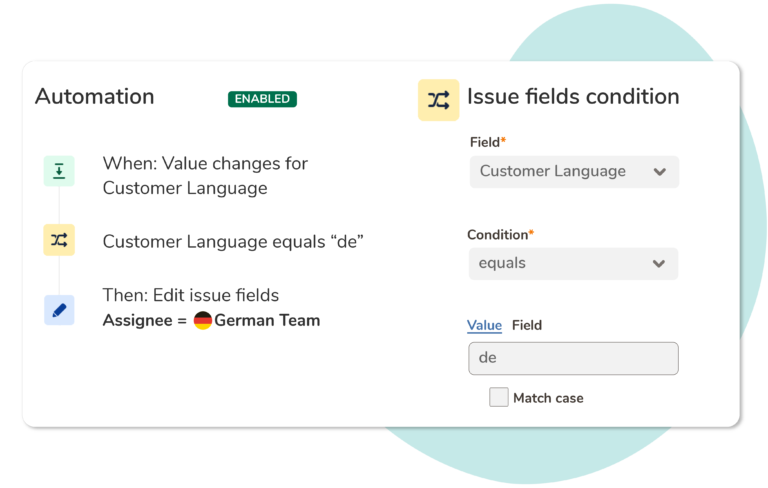The image size is (768, 488).
Task: Click the chevron arrow in the equals dropdown
Action: coord(658,264)
